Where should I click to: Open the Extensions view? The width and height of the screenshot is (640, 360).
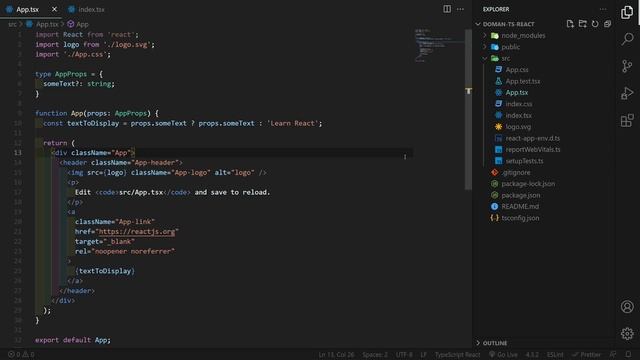point(627,120)
